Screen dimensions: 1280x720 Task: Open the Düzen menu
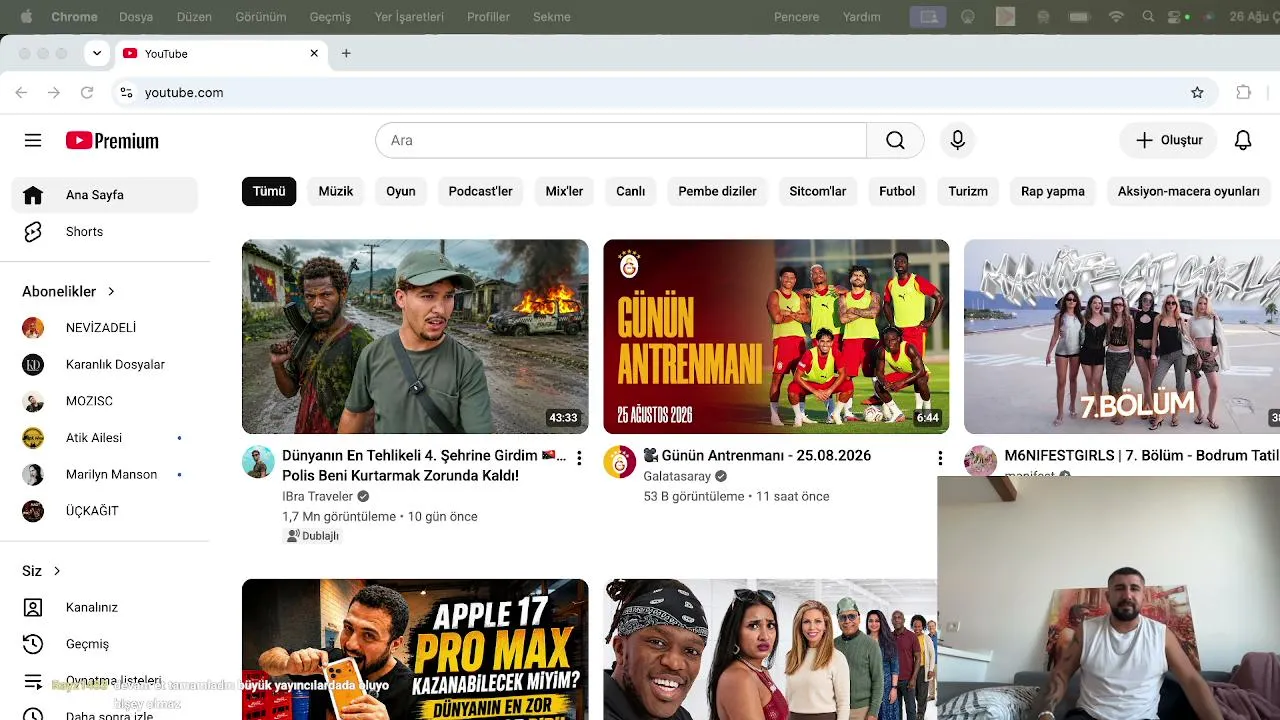(x=194, y=17)
